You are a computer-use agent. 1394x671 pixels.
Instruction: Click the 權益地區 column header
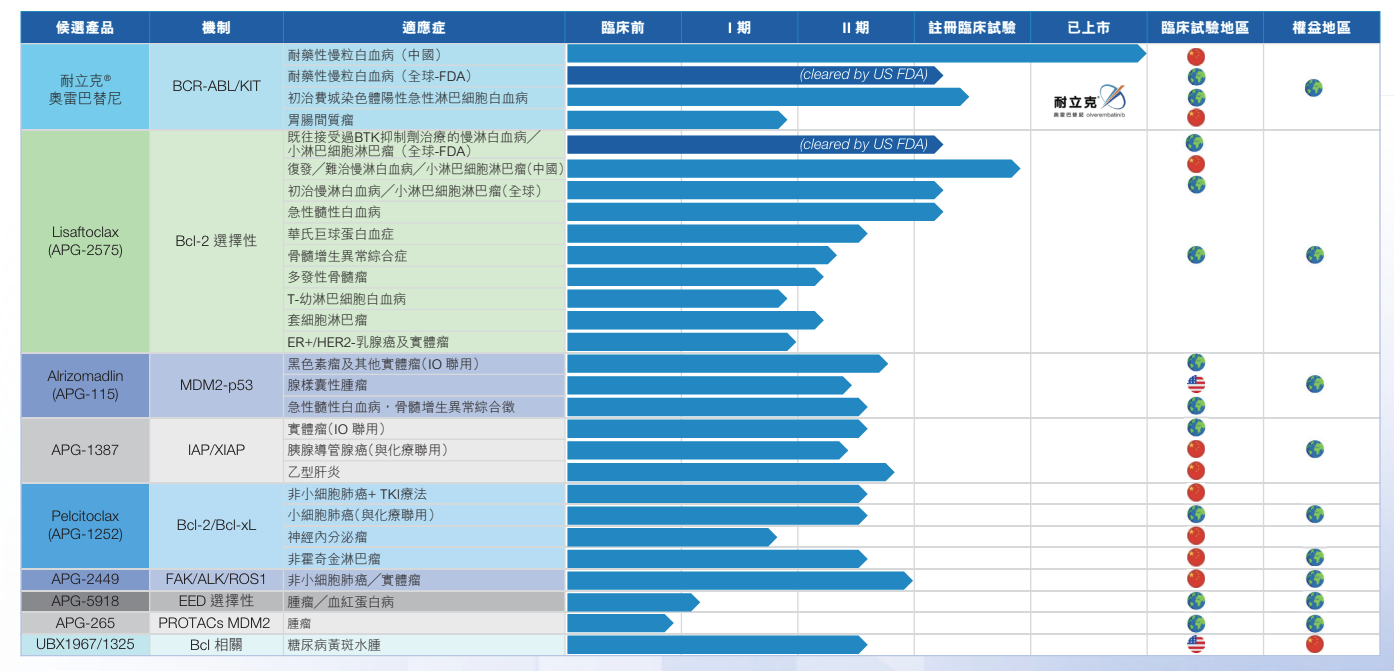(1321, 28)
